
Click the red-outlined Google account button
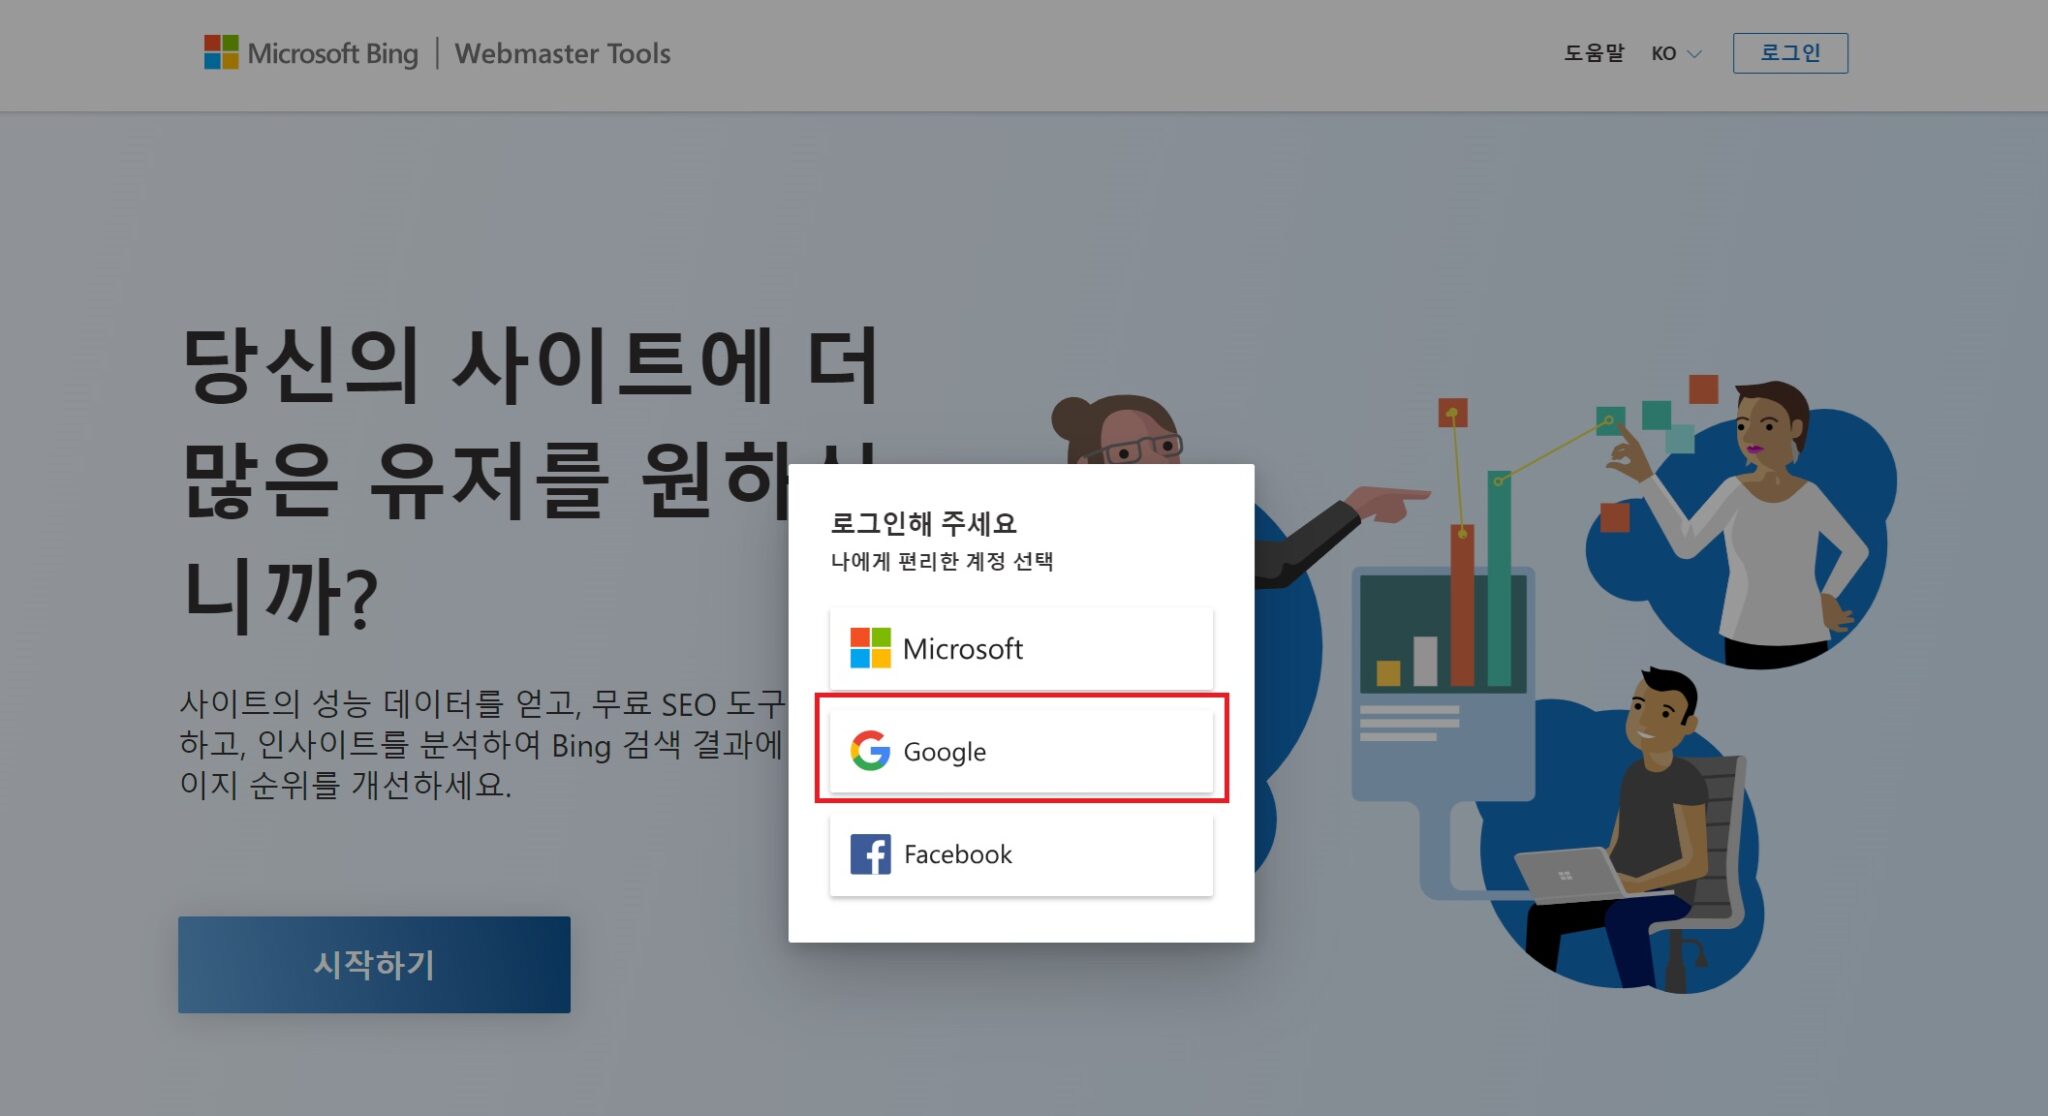pyautogui.click(x=1020, y=751)
